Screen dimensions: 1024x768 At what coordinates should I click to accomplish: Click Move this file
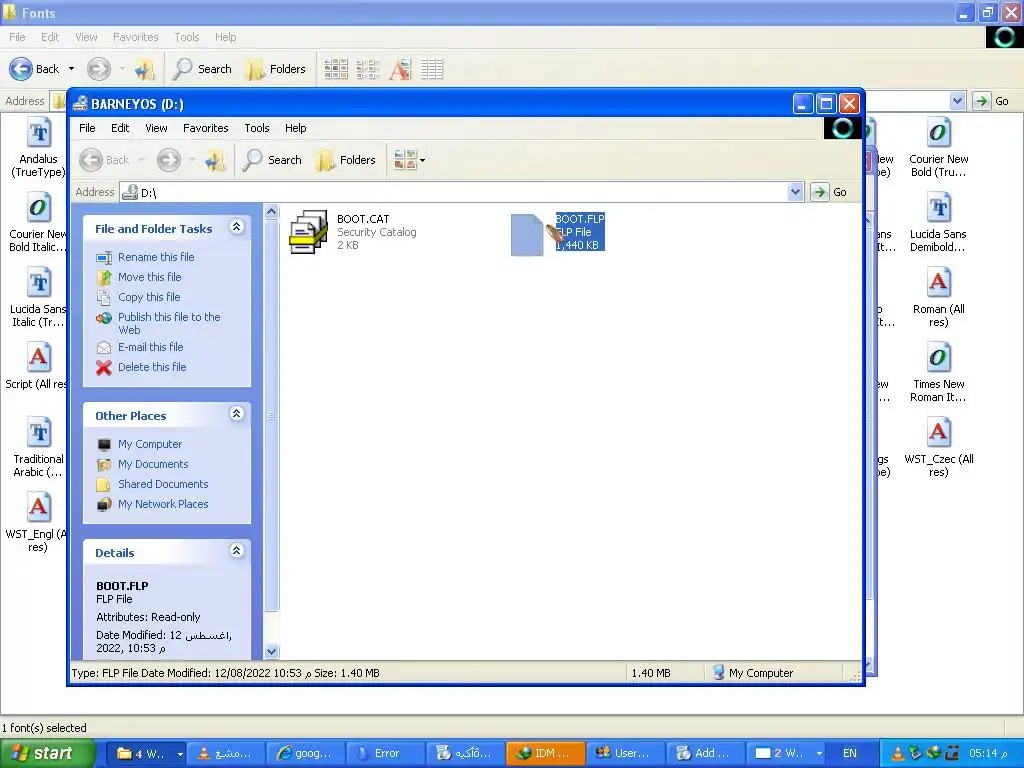tap(150, 277)
